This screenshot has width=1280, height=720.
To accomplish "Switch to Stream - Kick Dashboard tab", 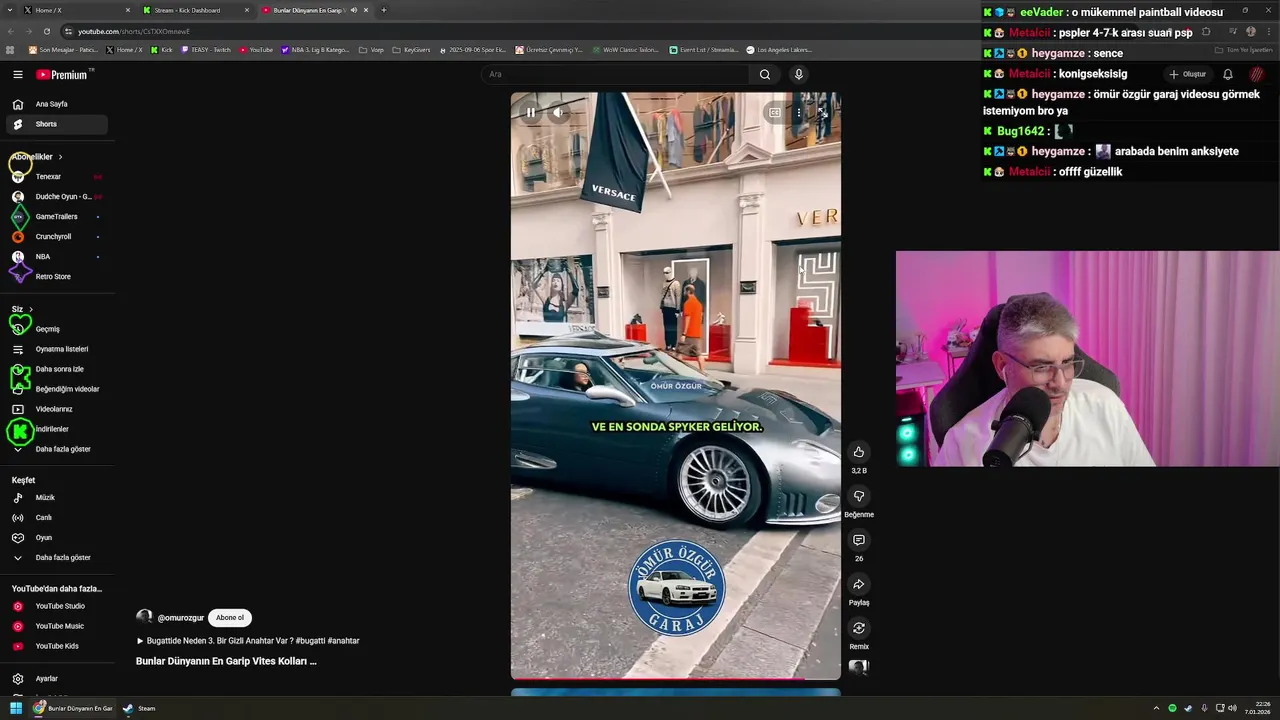I will click(x=195, y=10).
